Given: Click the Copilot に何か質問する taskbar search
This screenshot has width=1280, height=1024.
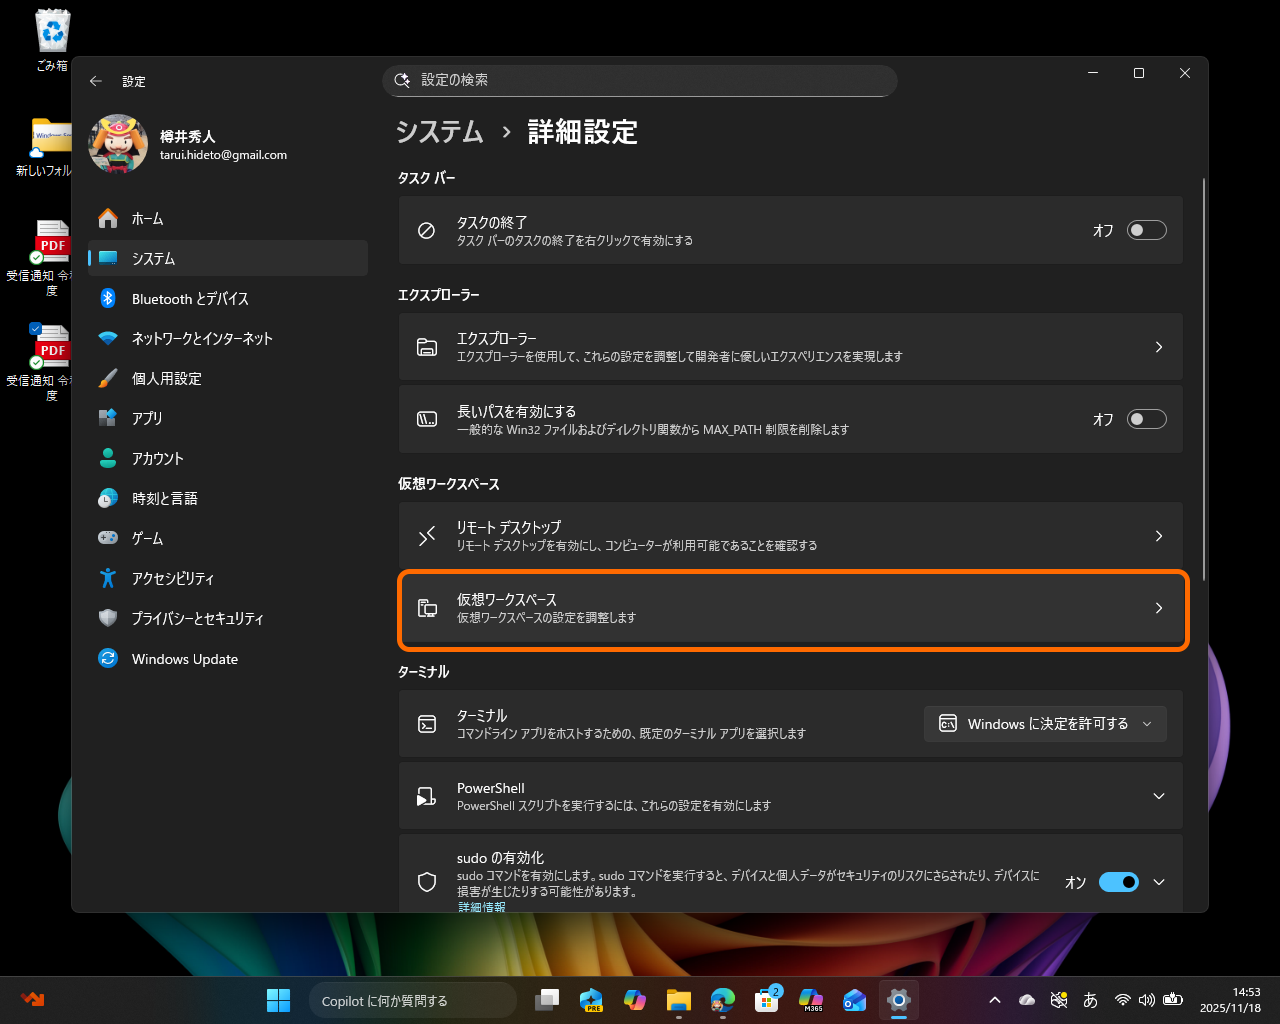Looking at the screenshot, I should pos(411,1000).
